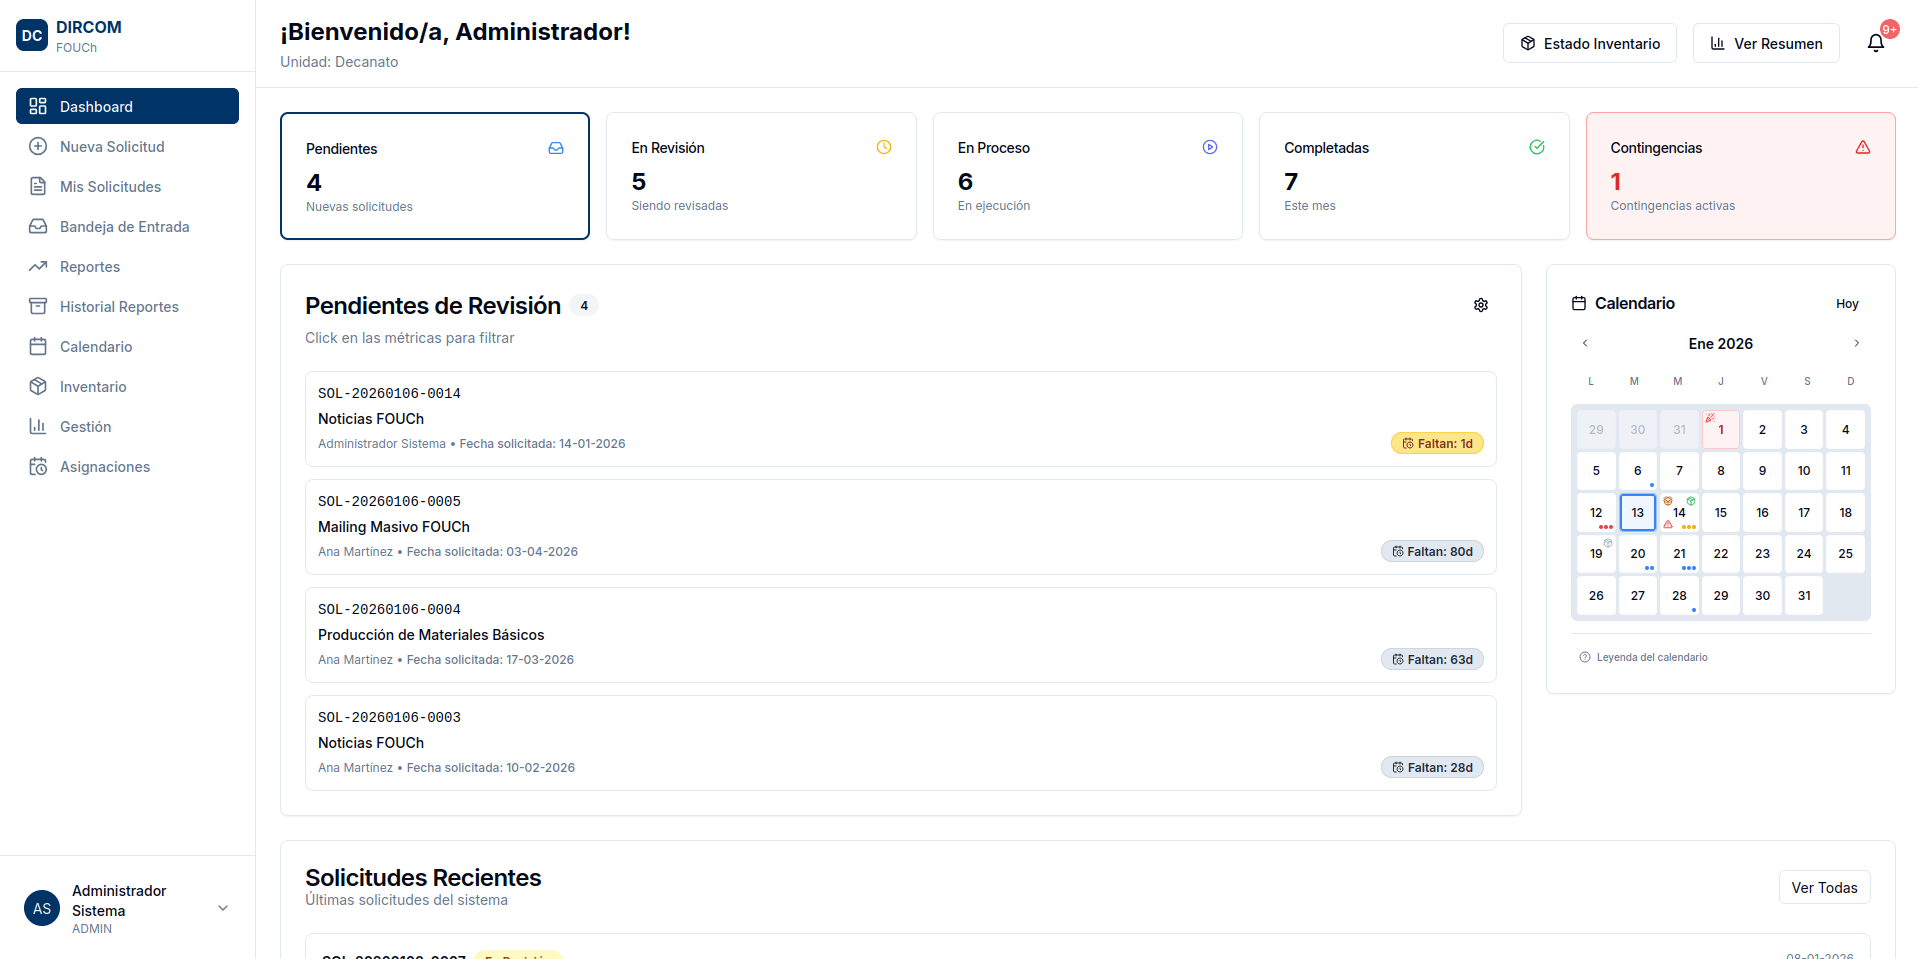
Task: Select January 13 in the calendar
Action: tap(1638, 512)
